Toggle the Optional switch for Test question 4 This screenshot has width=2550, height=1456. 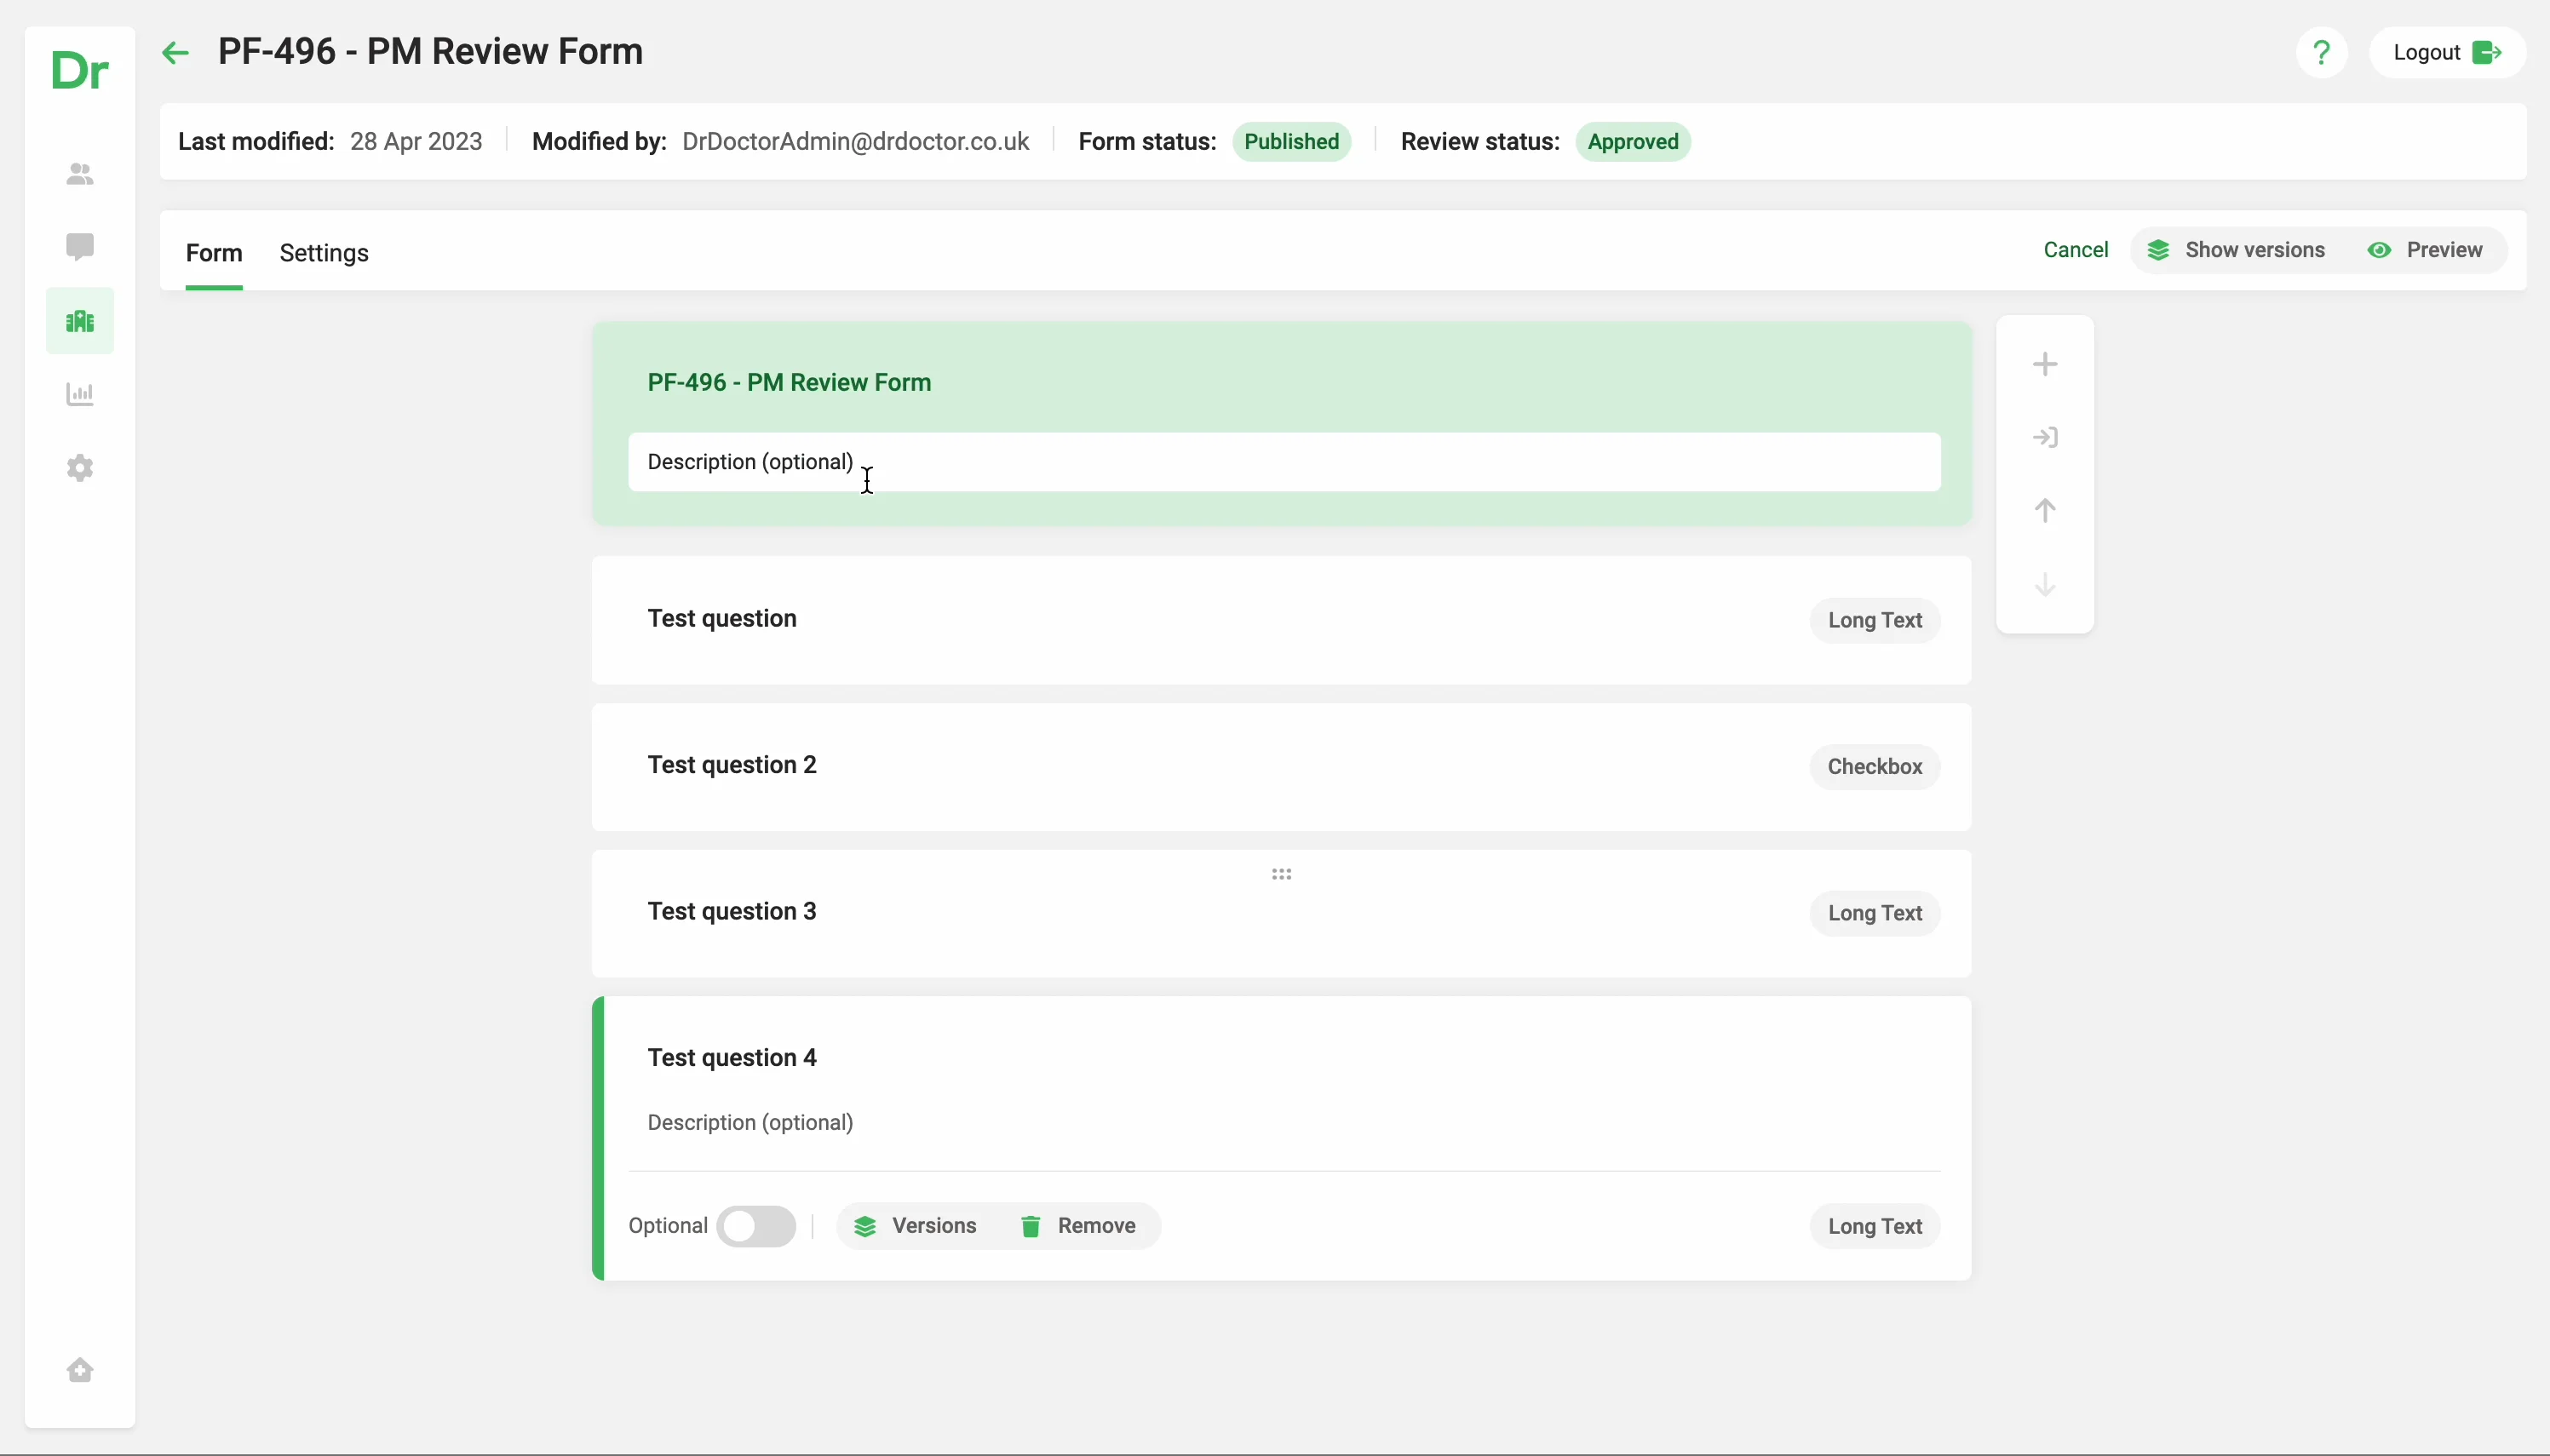[756, 1226]
